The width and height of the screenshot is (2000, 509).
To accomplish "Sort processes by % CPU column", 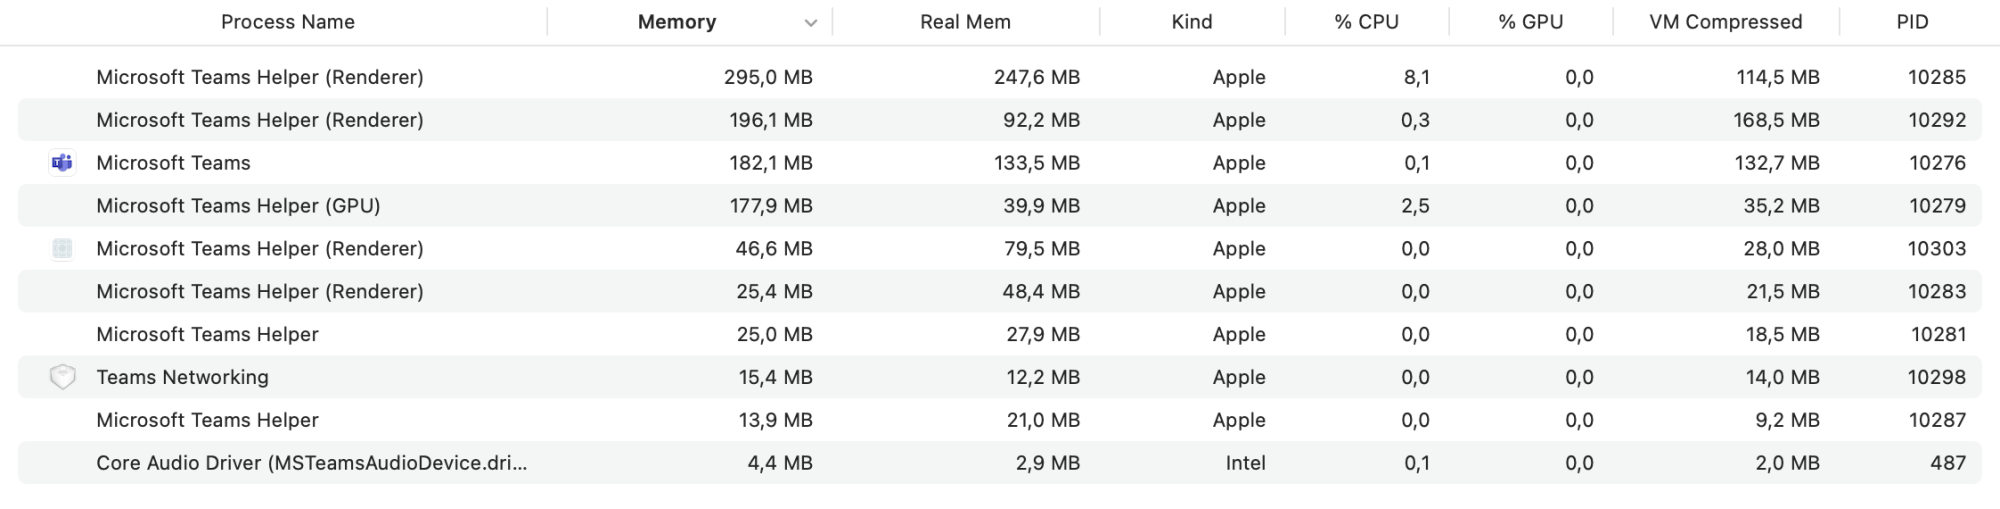I will pos(1366,22).
